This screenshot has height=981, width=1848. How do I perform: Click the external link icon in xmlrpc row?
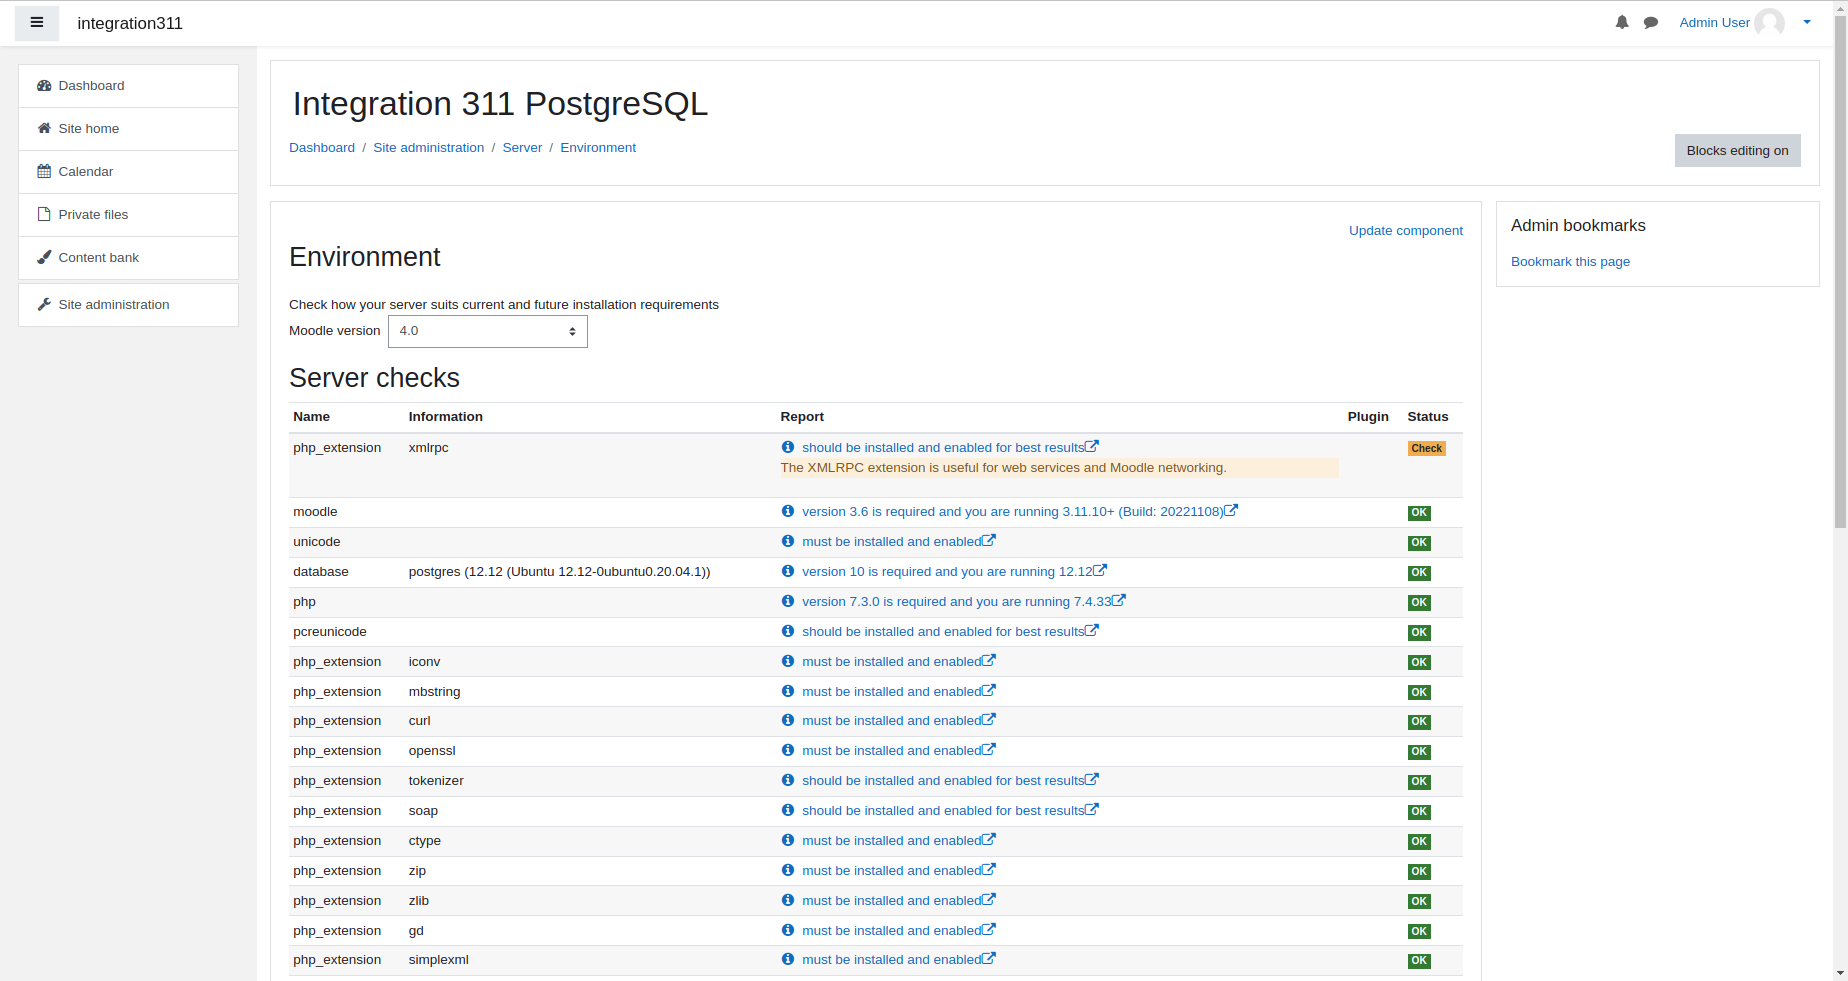[1092, 446]
